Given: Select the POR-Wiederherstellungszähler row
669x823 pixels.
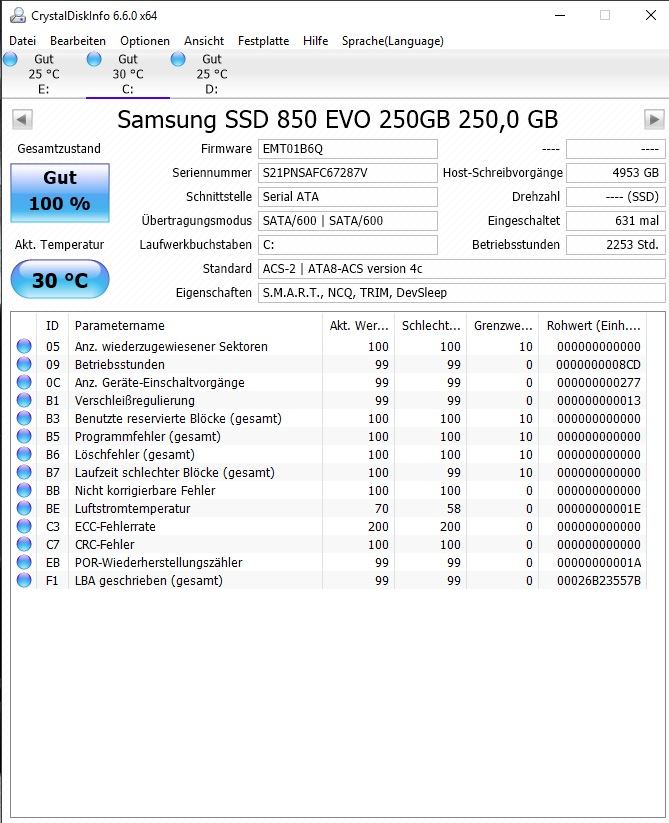Looking at the screenshot, I should 329,562.
